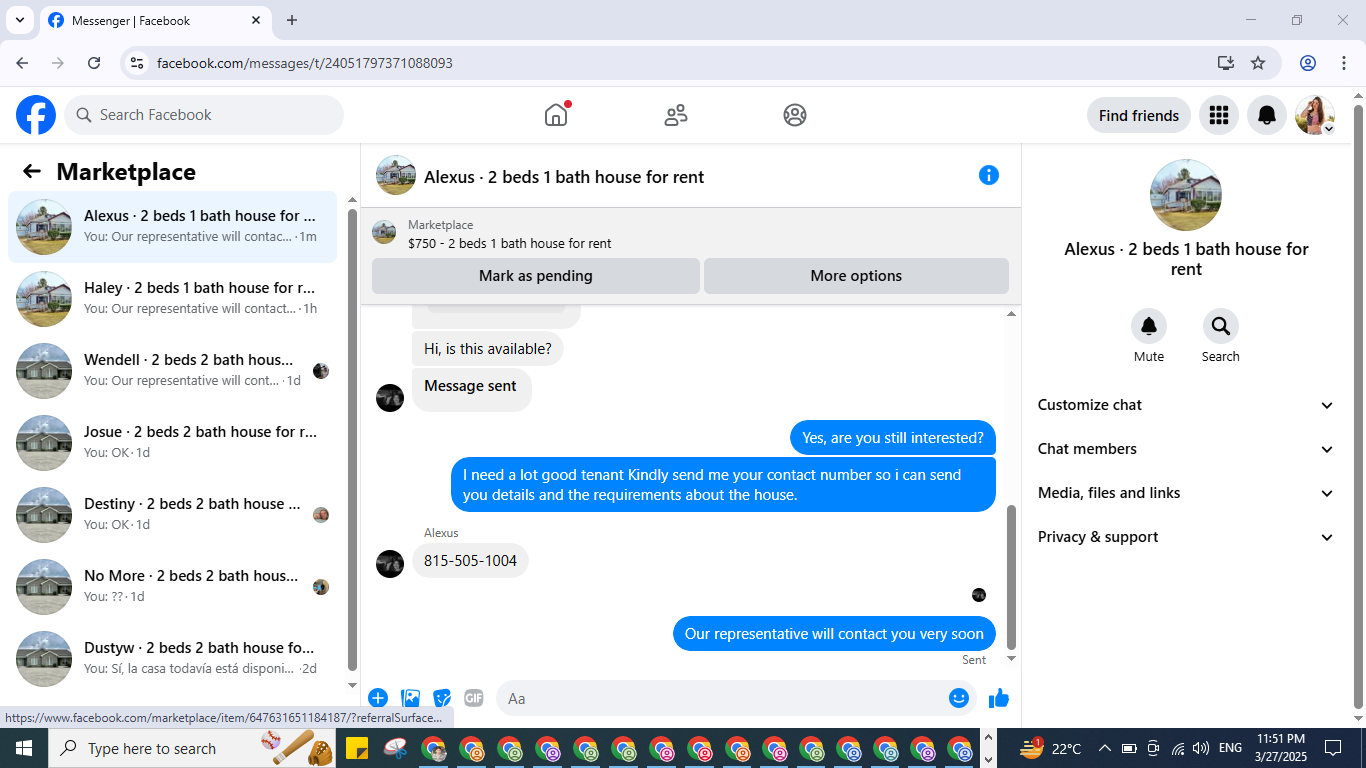Expand the Customize chat section
The image size is (1366, 768).
coord(1186,405)
